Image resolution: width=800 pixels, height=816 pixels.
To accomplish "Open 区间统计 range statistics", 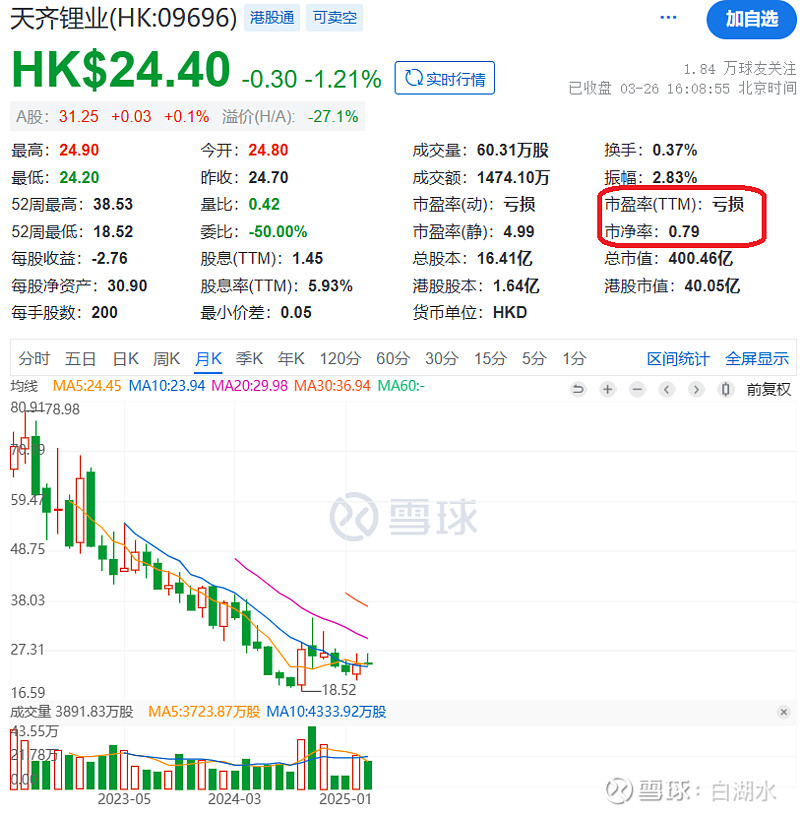I will 678,359.
